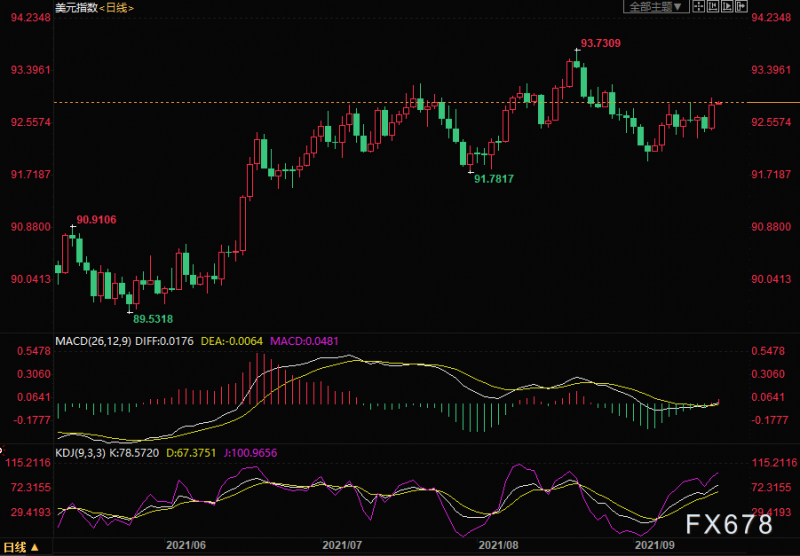Click the 91.7817 low price label

click(x=494, y=179)
